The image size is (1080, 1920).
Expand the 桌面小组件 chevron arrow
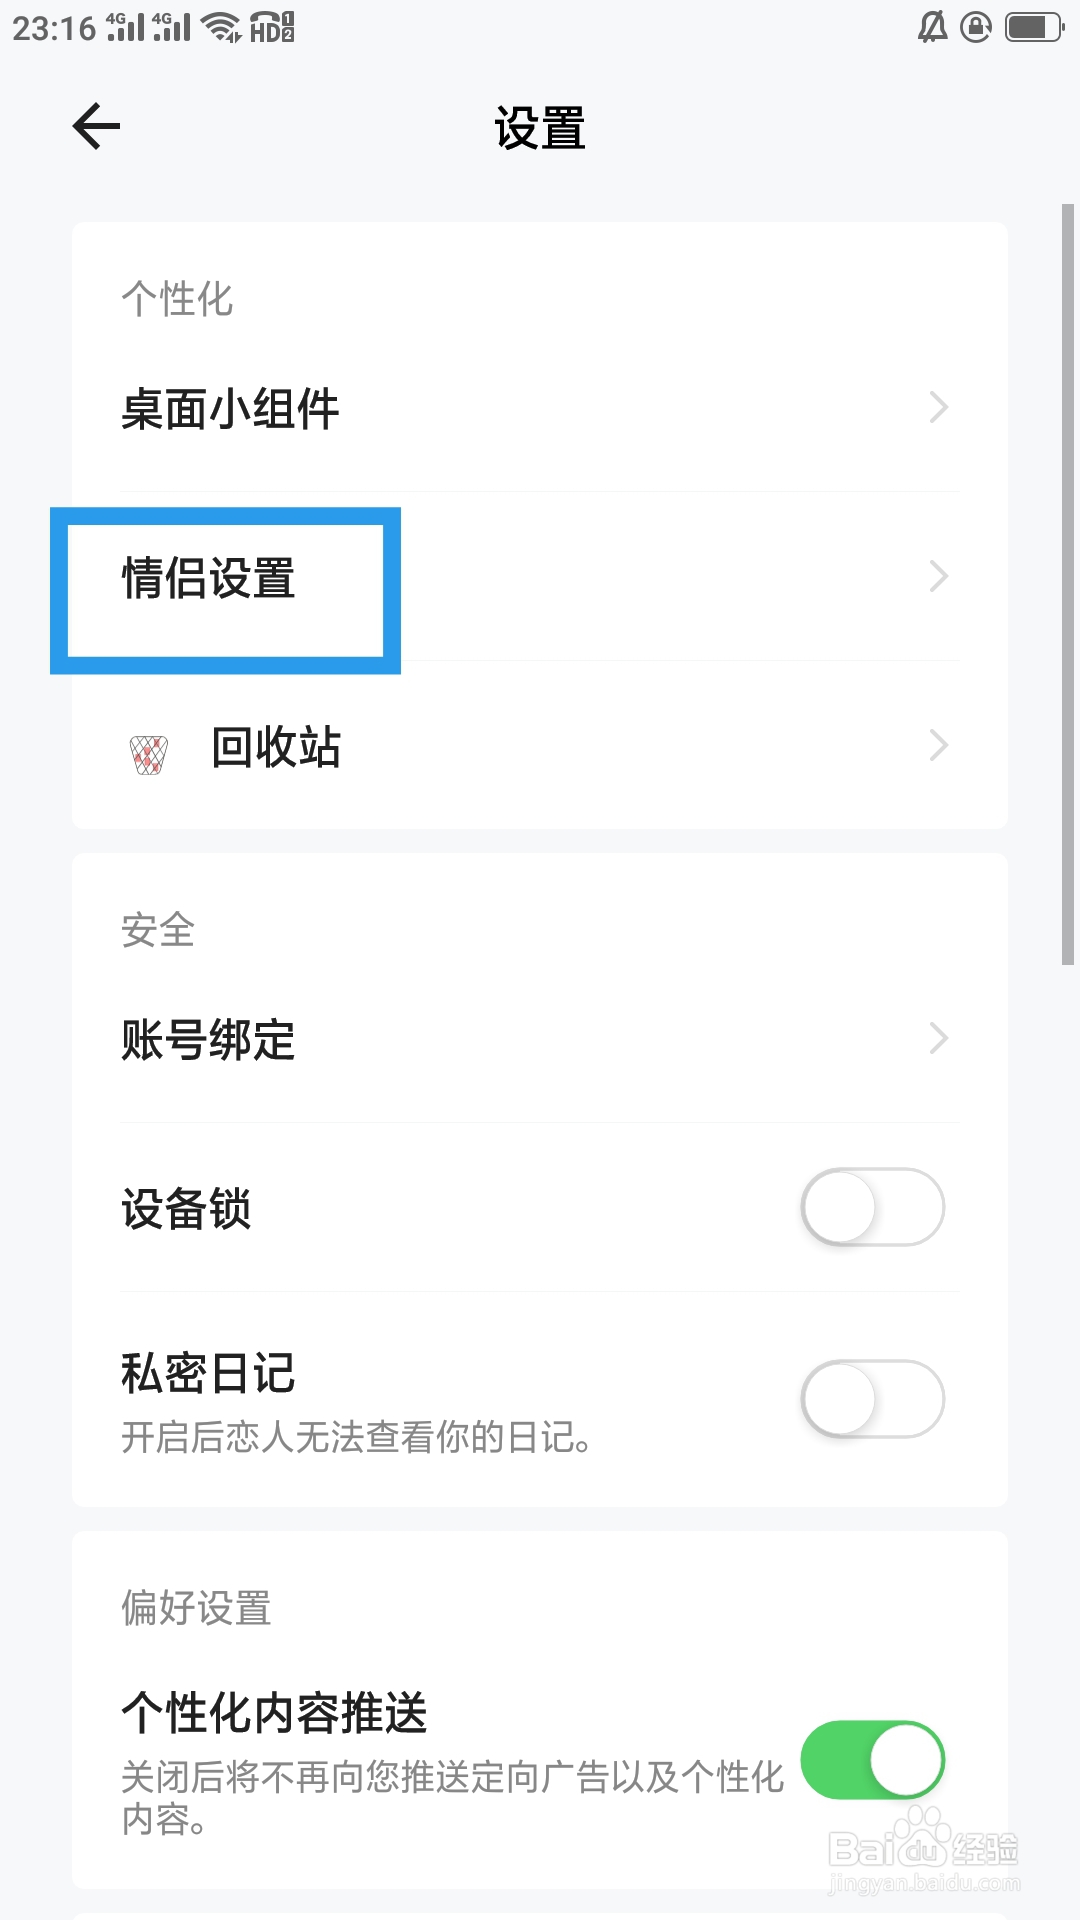click(x=938, y=408)
